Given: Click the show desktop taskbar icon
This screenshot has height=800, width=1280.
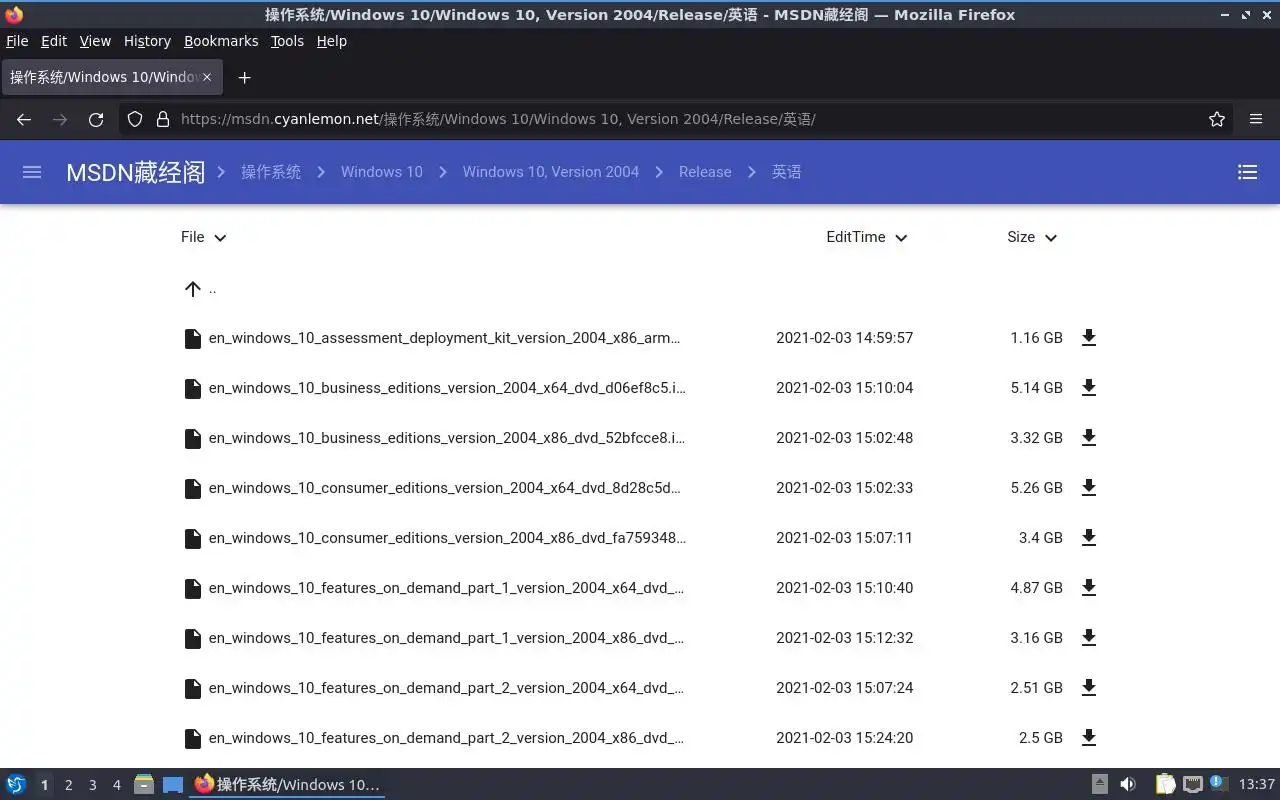Looking at the screenshot, I should click(x=173, y=785).
